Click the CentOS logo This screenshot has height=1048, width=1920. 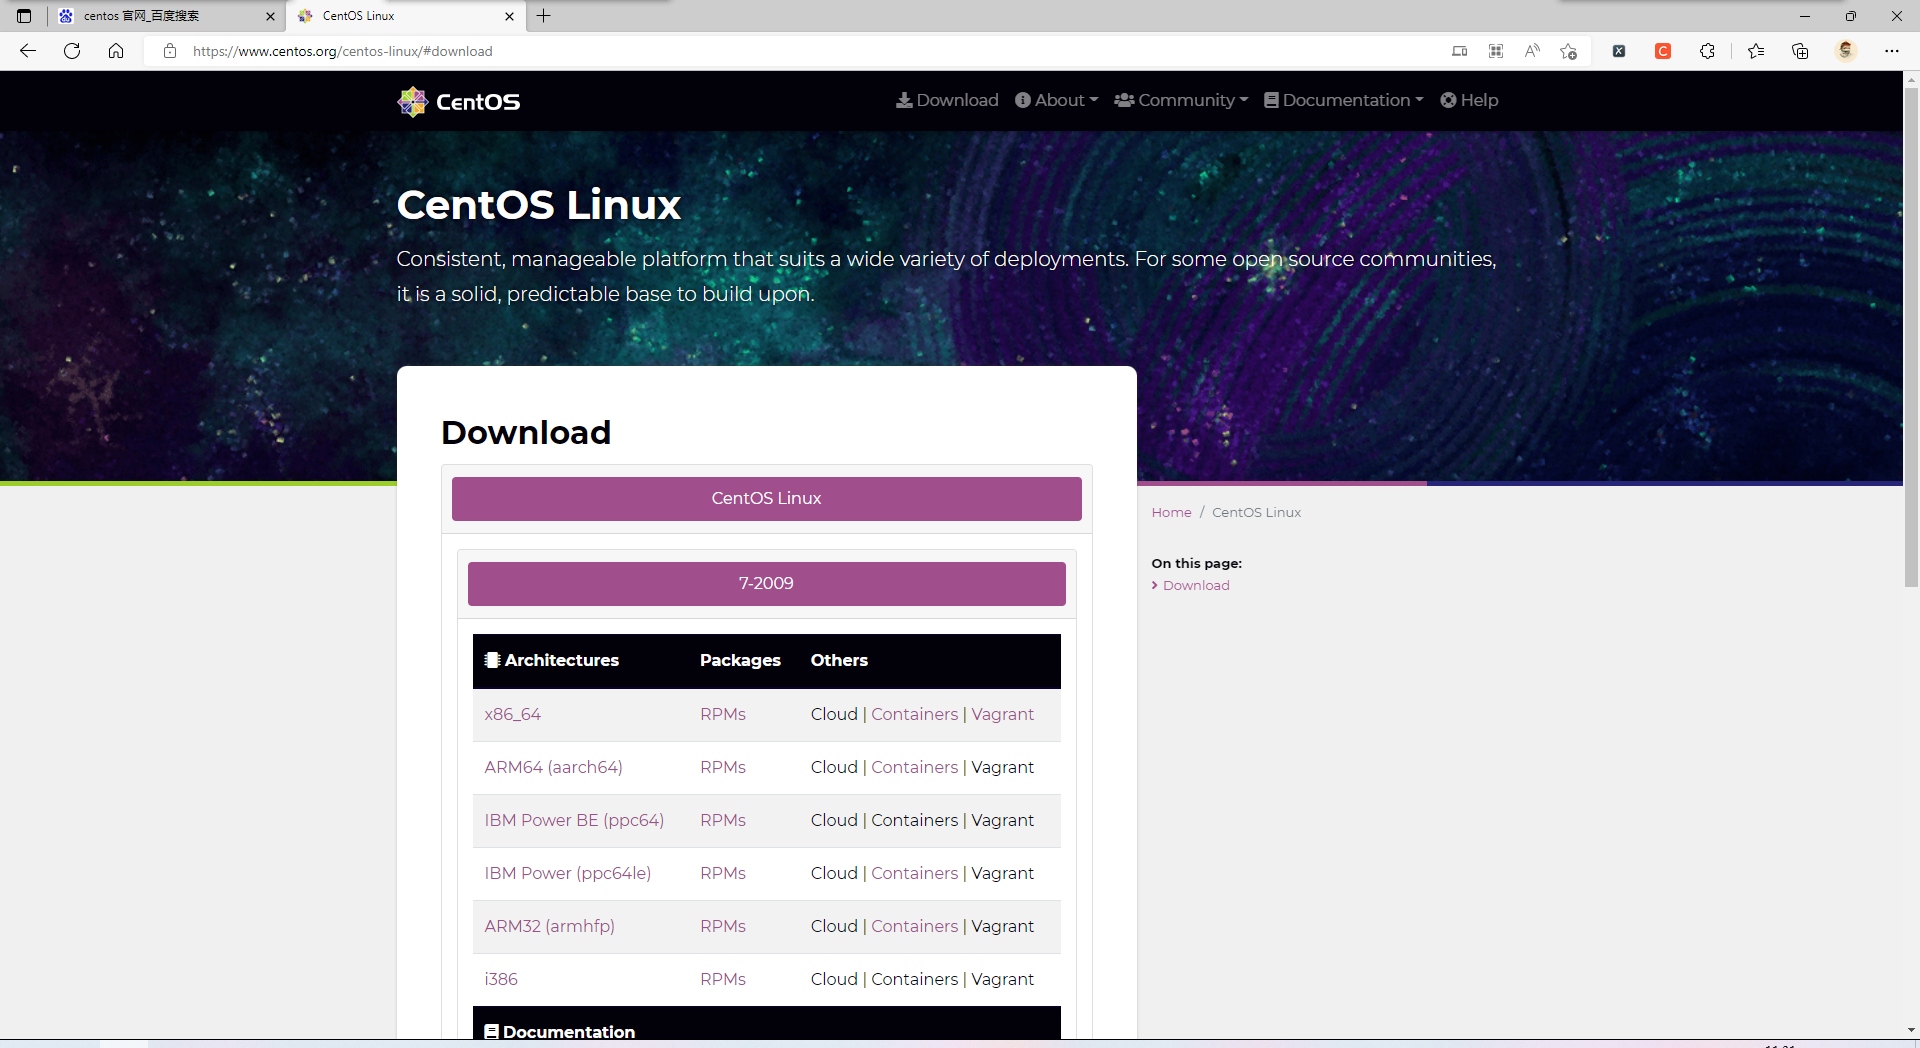click(459, 101)
